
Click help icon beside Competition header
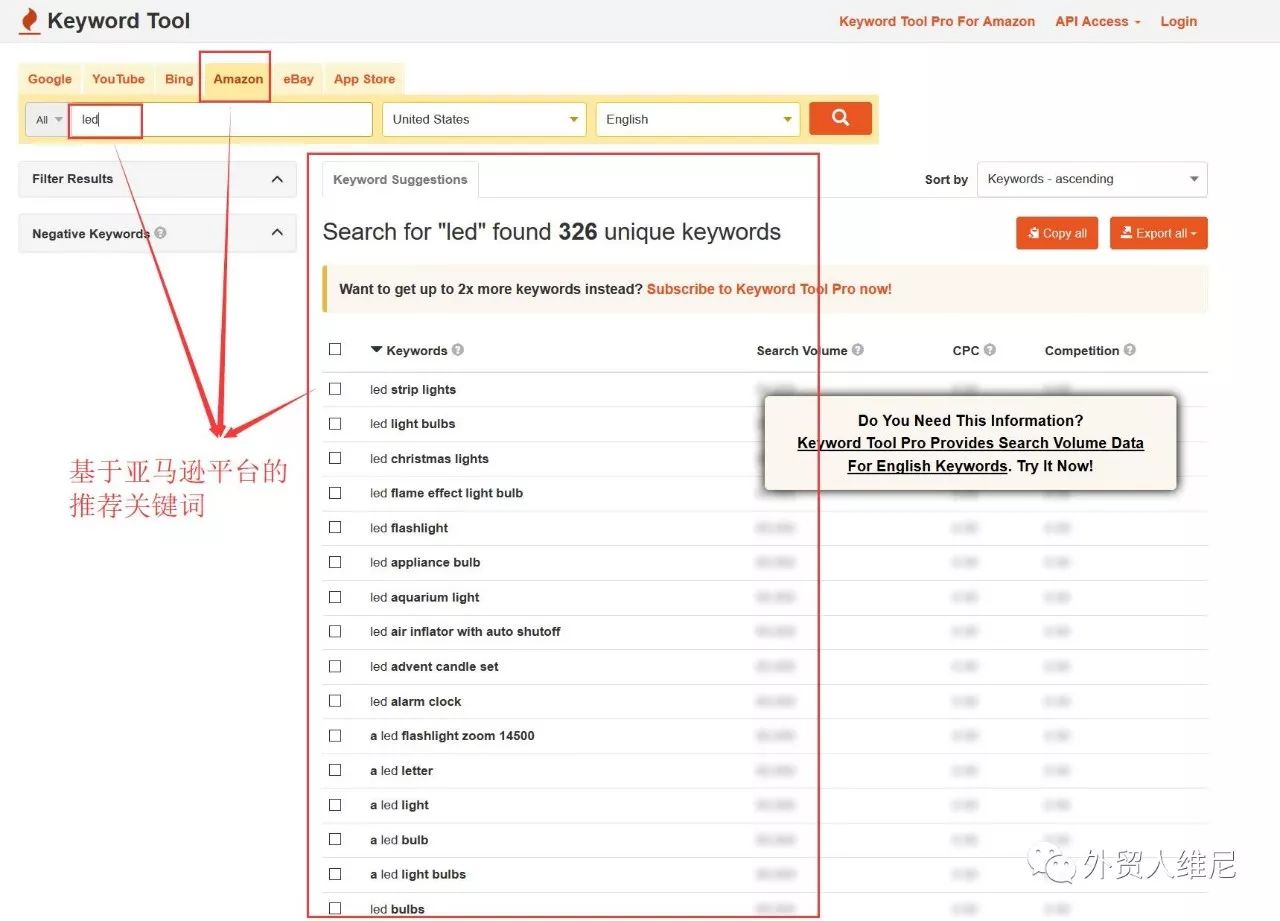coord(1130,350)
